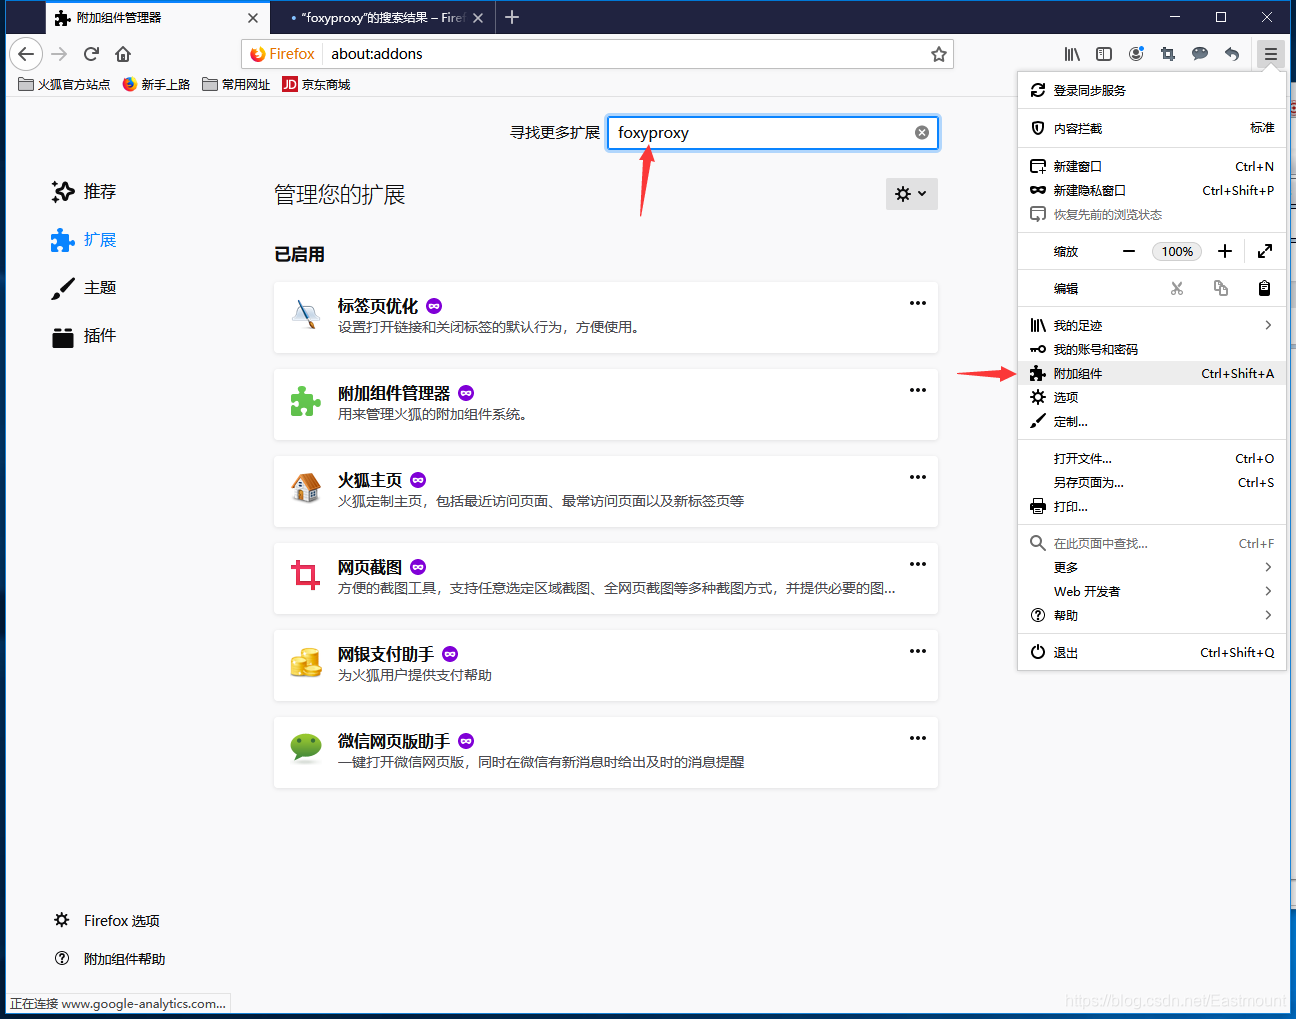The height and width of the screenshot is (1019, 1296).
Task: Choose 定制... menu entry
Action: (x=1152, y=421)
